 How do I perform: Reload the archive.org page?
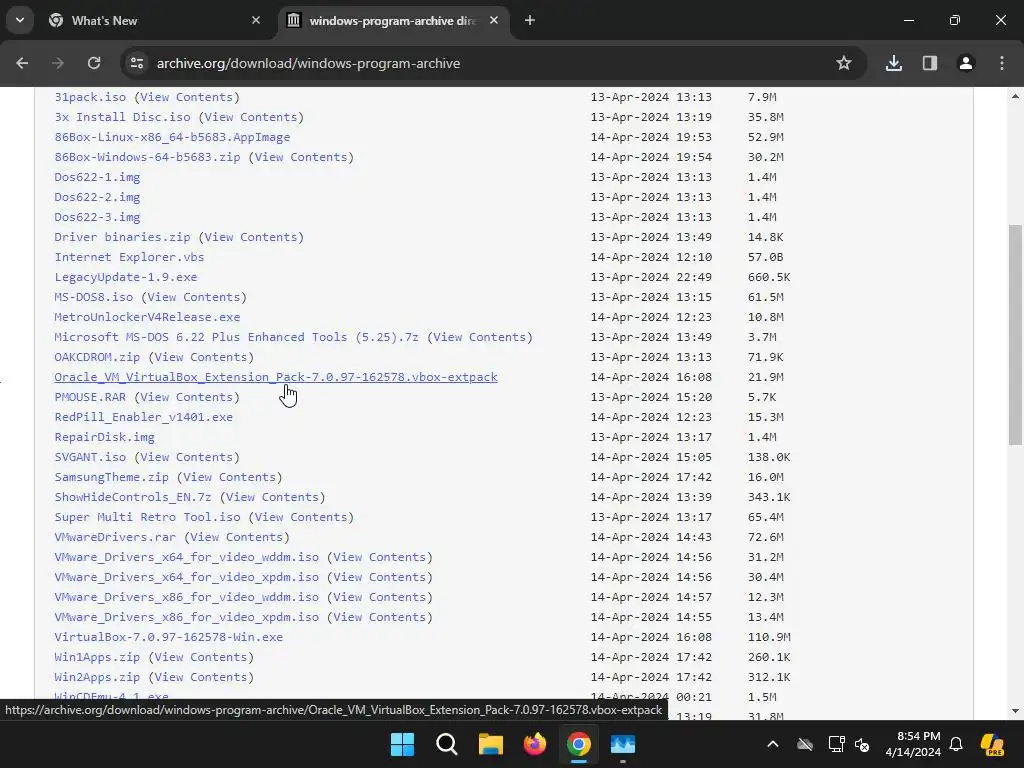94,63
